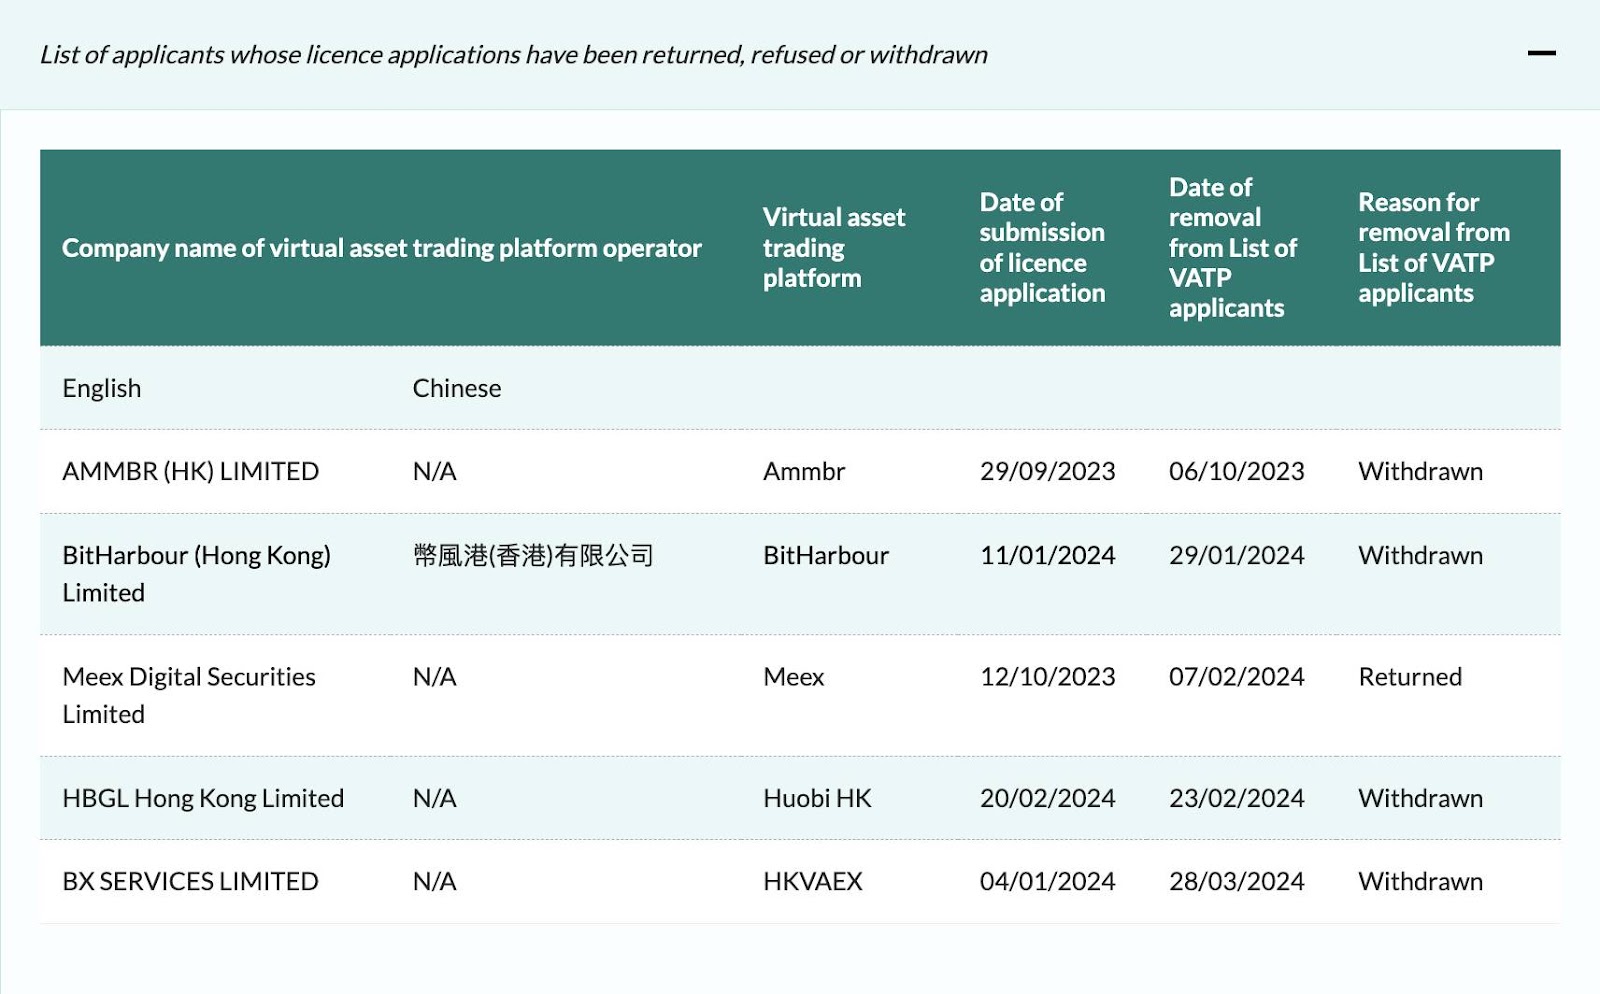Screen dimensions: 1600x994
Task: Click the removal date 06/10/2023
Action: point(1236,471)
